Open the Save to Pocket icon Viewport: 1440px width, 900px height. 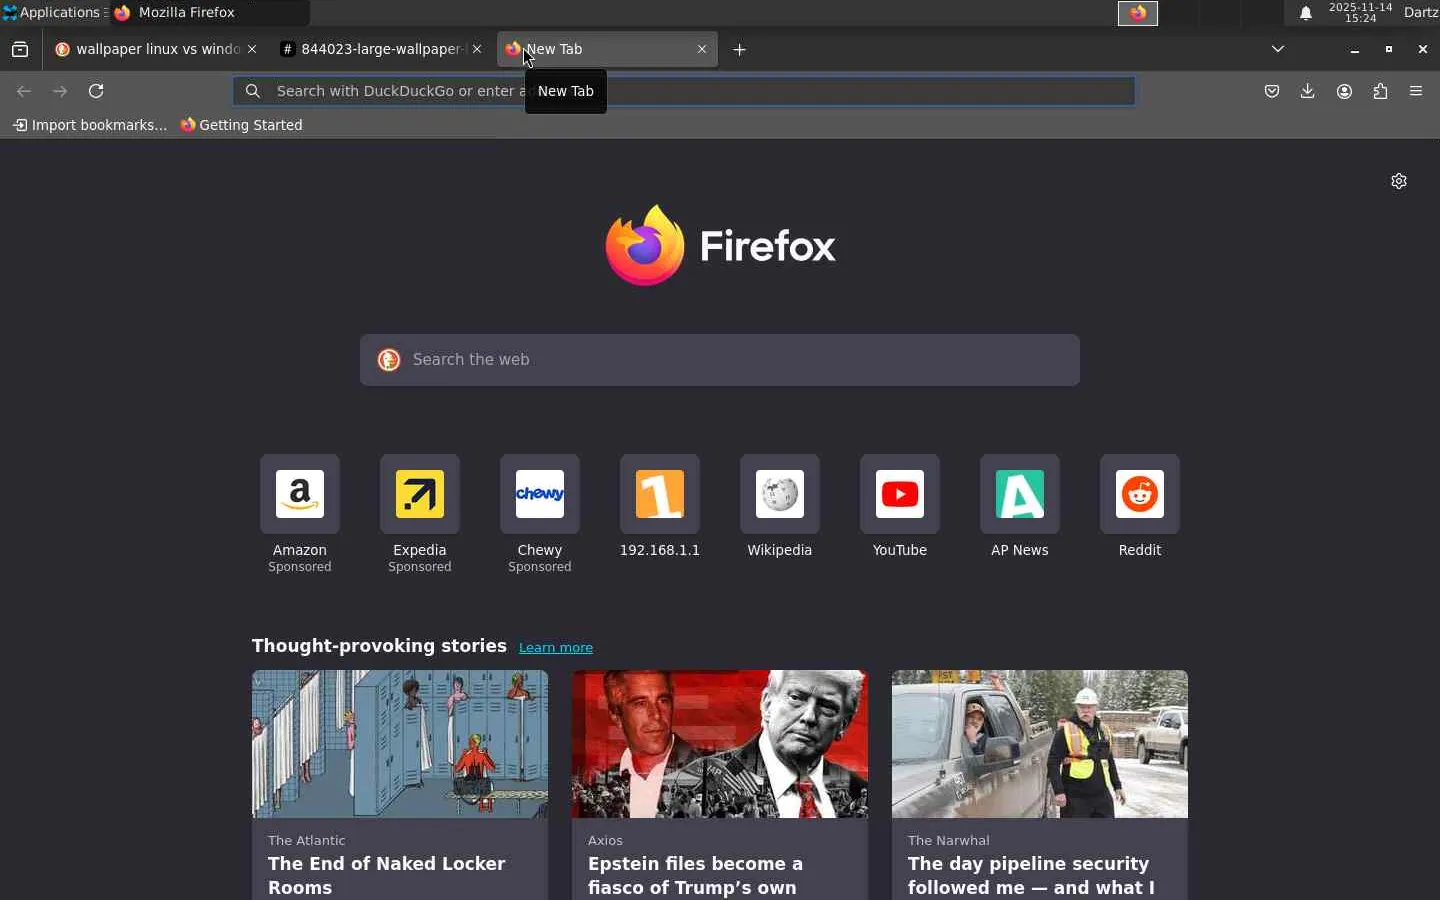click(x=1272, y=91)
